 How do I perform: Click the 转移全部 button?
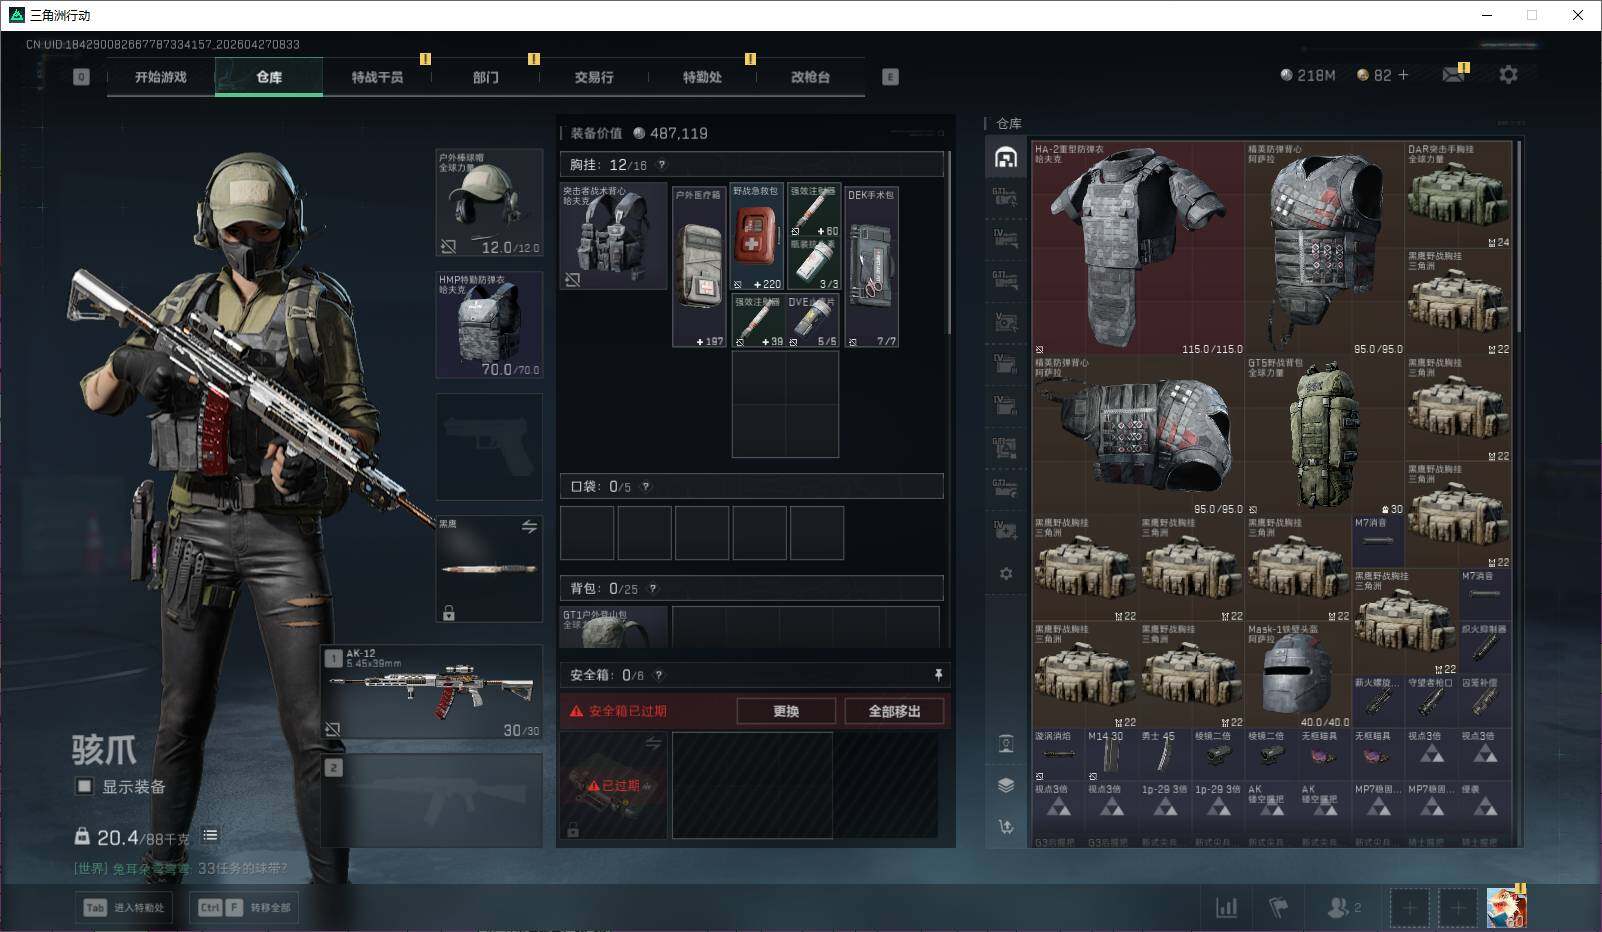click(x=245, y=907)
